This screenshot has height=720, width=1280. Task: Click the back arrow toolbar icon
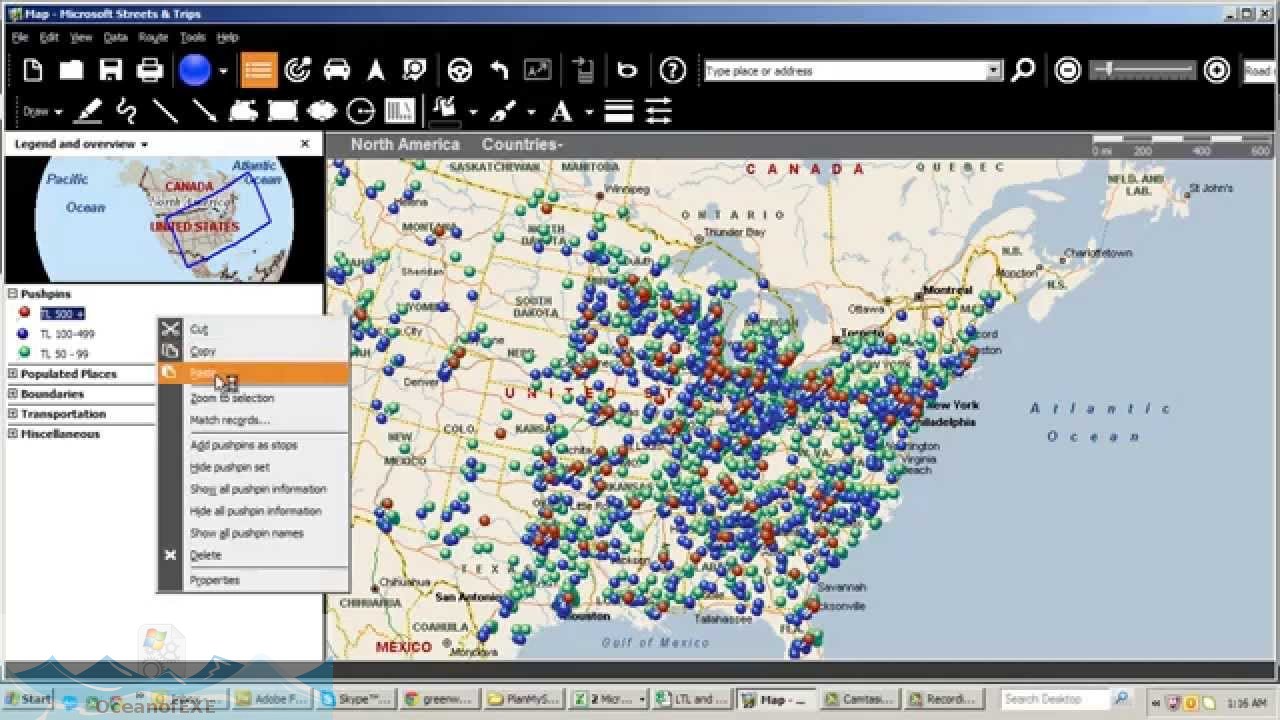tap(499, 70)
